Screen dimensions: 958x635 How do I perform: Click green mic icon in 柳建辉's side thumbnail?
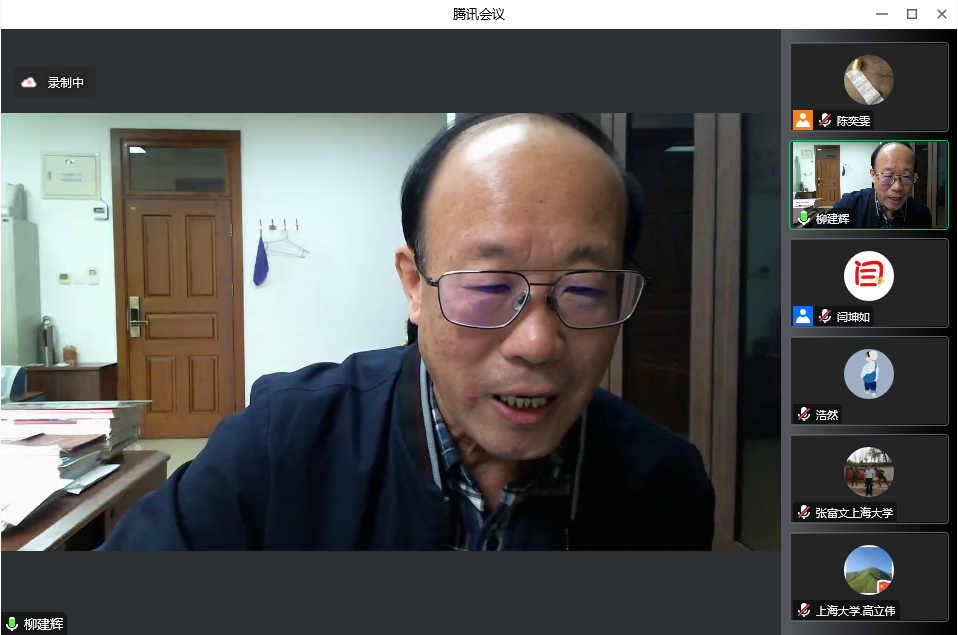coord(804,218)
